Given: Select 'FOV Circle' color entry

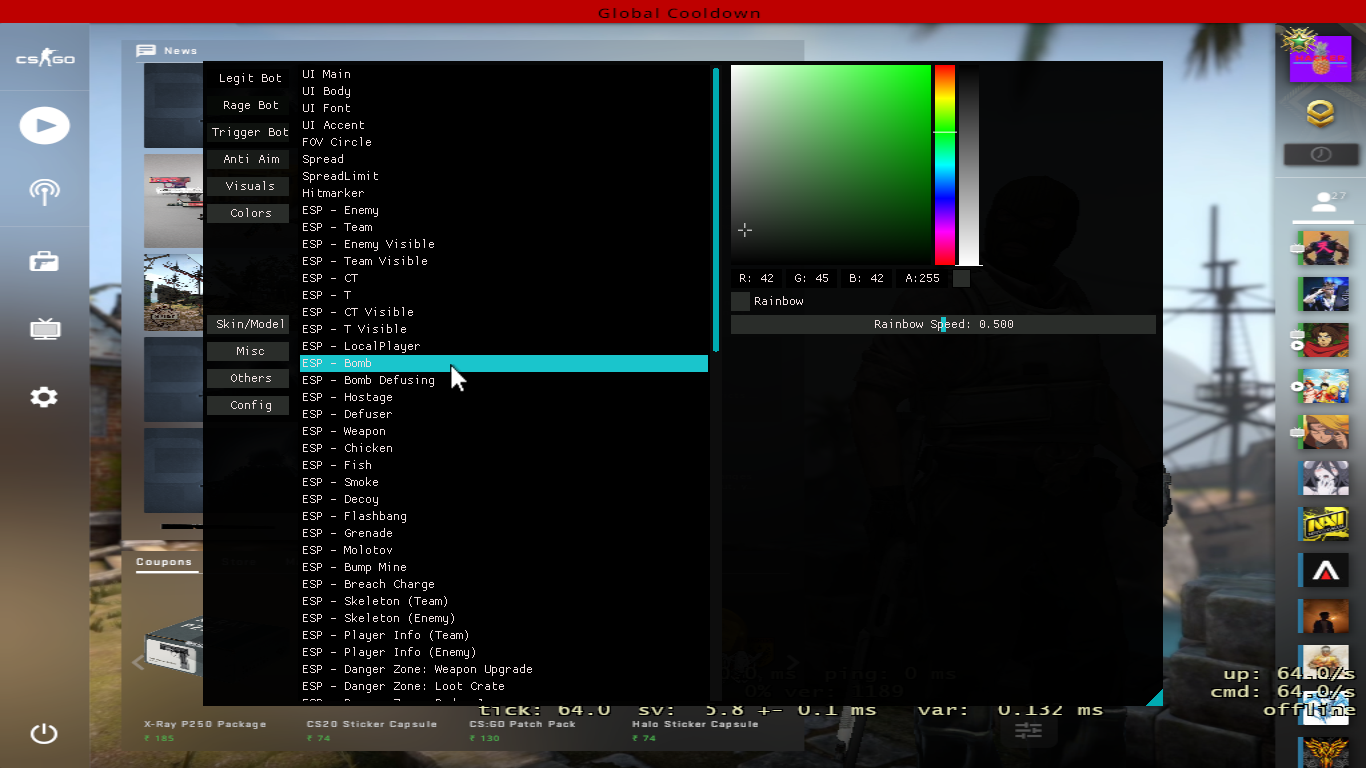Looking at the screenshot, I should pos(504,142).
